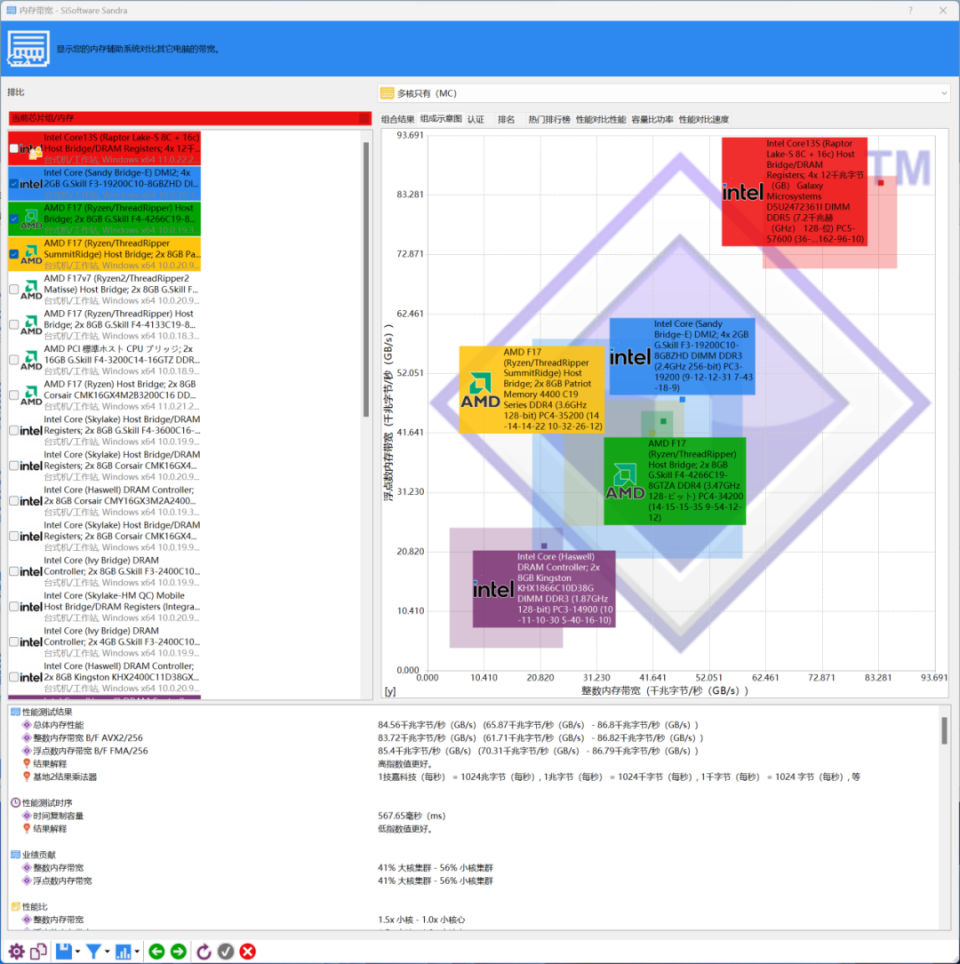The width and height of the screenshot is (960, 964).
Task: Click red Intel Core13S label in chart
Action: (794, 191)
